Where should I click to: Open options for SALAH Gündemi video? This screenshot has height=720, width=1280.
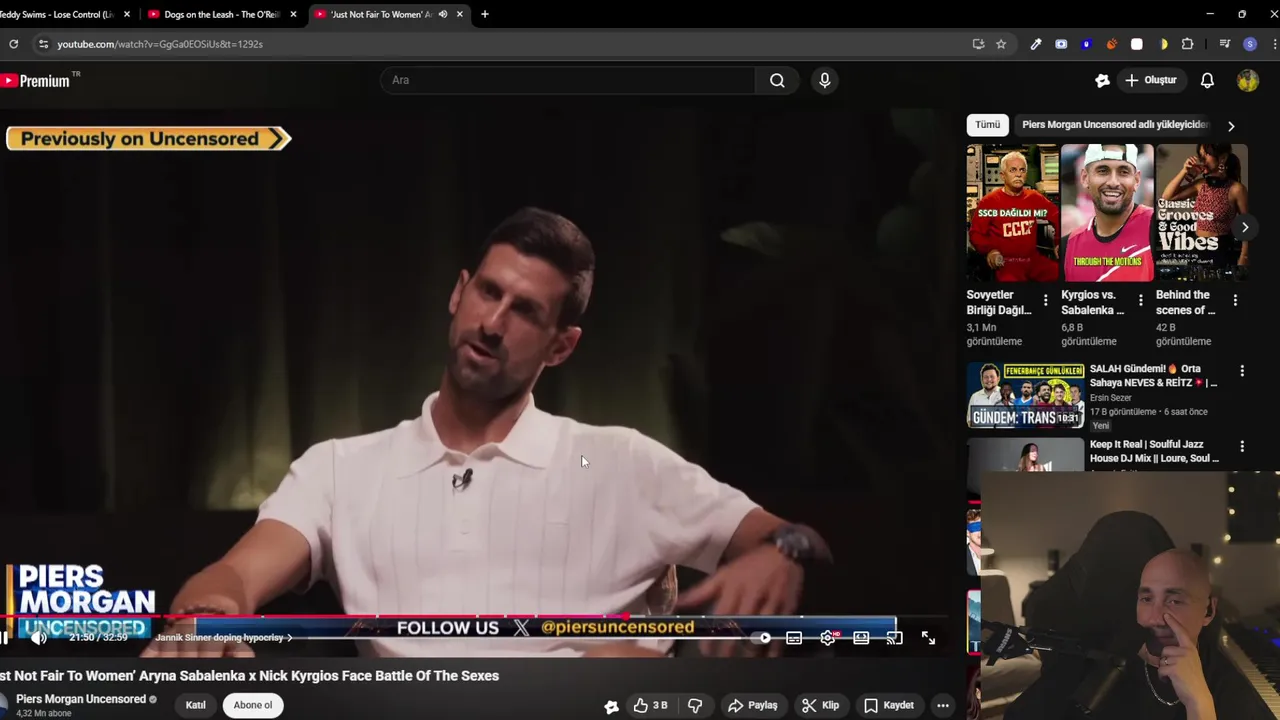click(1242, 371)
